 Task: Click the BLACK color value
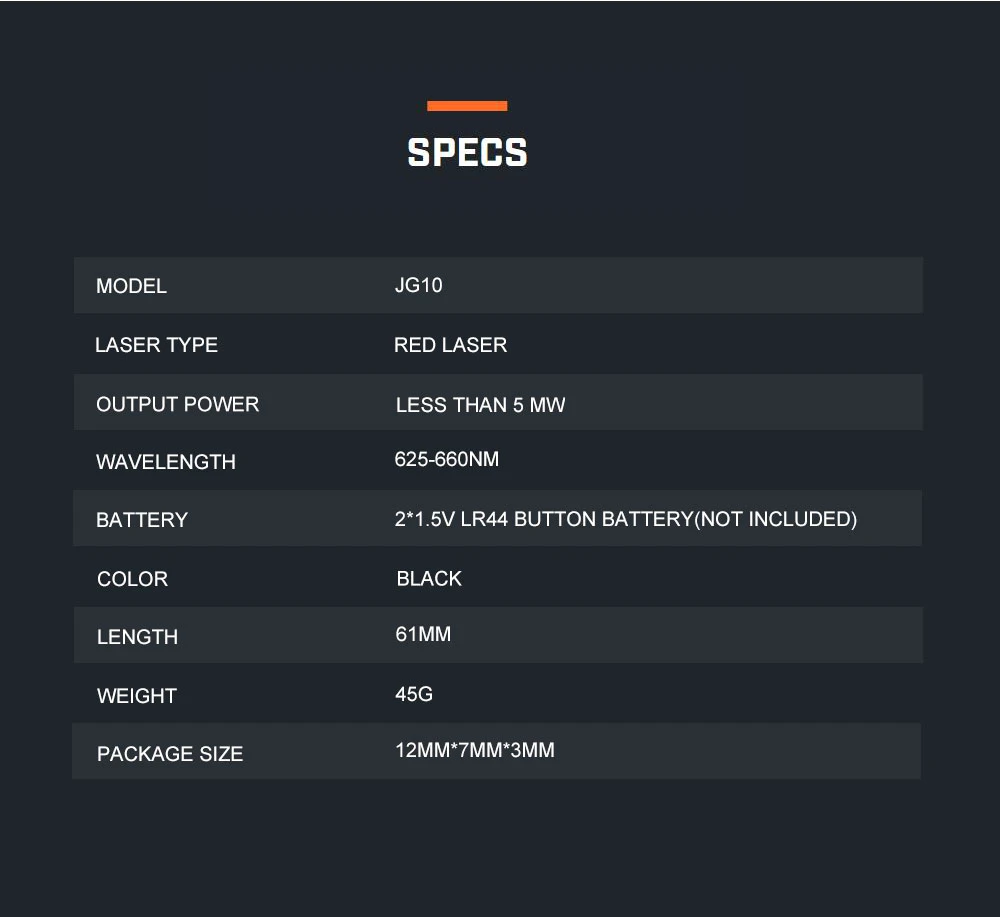[429, 578]
